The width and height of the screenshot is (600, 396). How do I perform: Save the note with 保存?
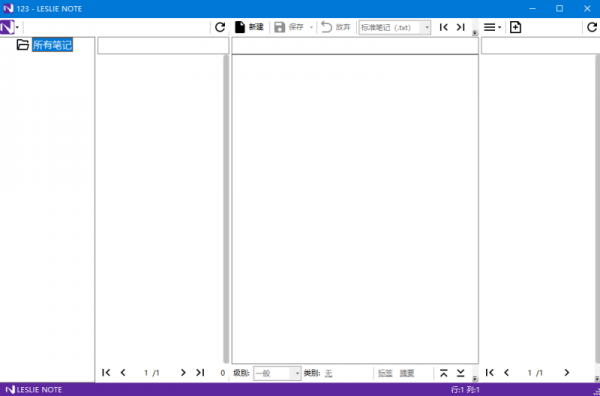click(x=289, y=27)
